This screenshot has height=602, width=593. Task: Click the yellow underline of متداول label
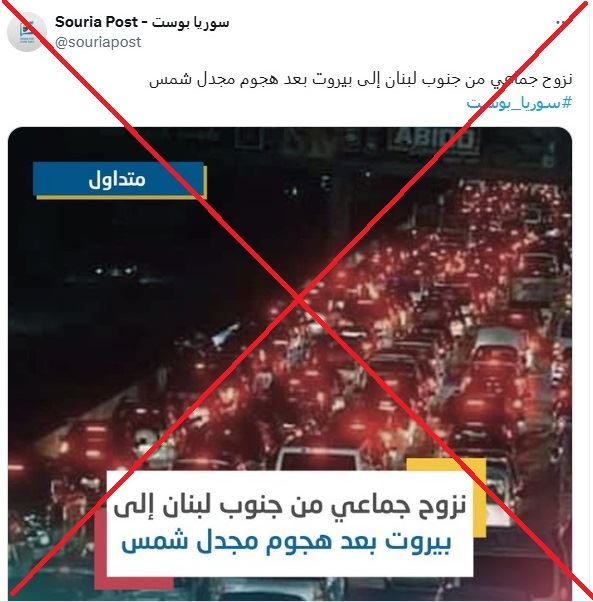(x=122, y=197)
